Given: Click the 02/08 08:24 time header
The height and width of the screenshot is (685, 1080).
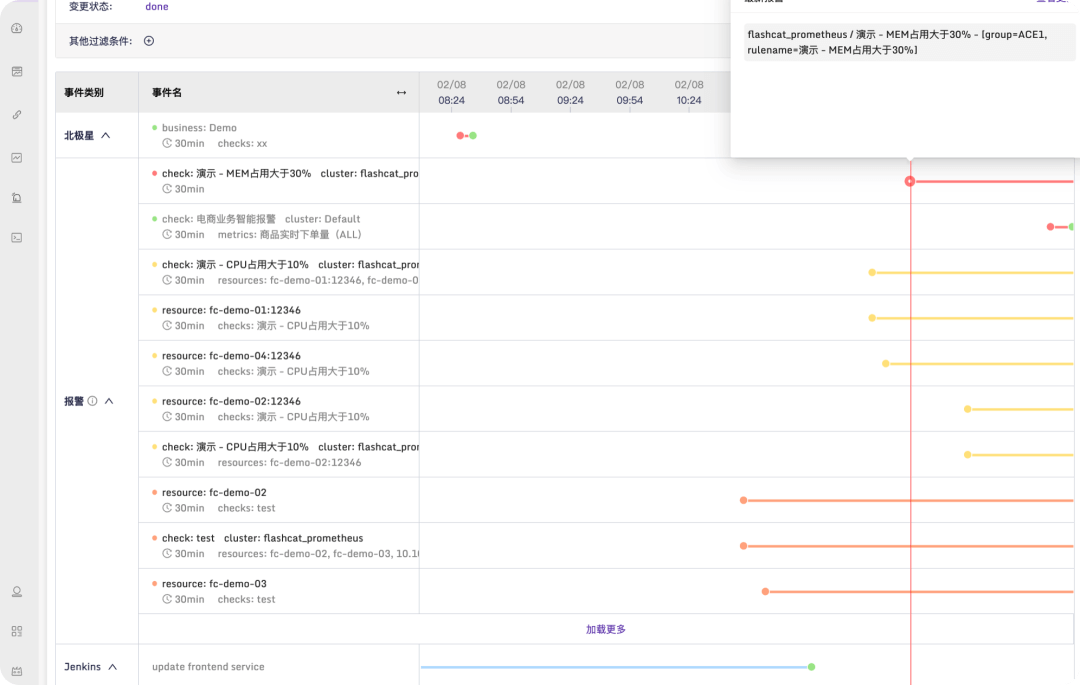Looking at the screenshot, I should tap(451, 92).
